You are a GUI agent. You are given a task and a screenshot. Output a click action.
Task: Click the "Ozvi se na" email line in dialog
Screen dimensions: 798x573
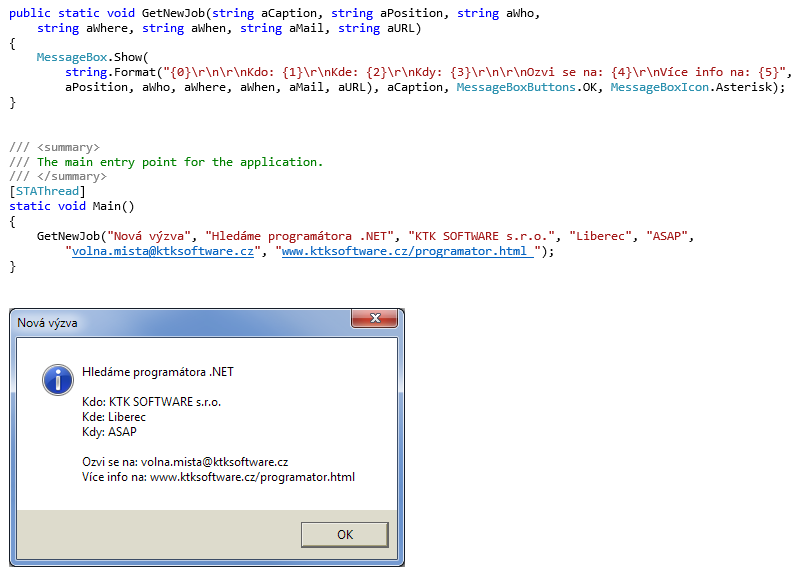[x=185, y=461]
